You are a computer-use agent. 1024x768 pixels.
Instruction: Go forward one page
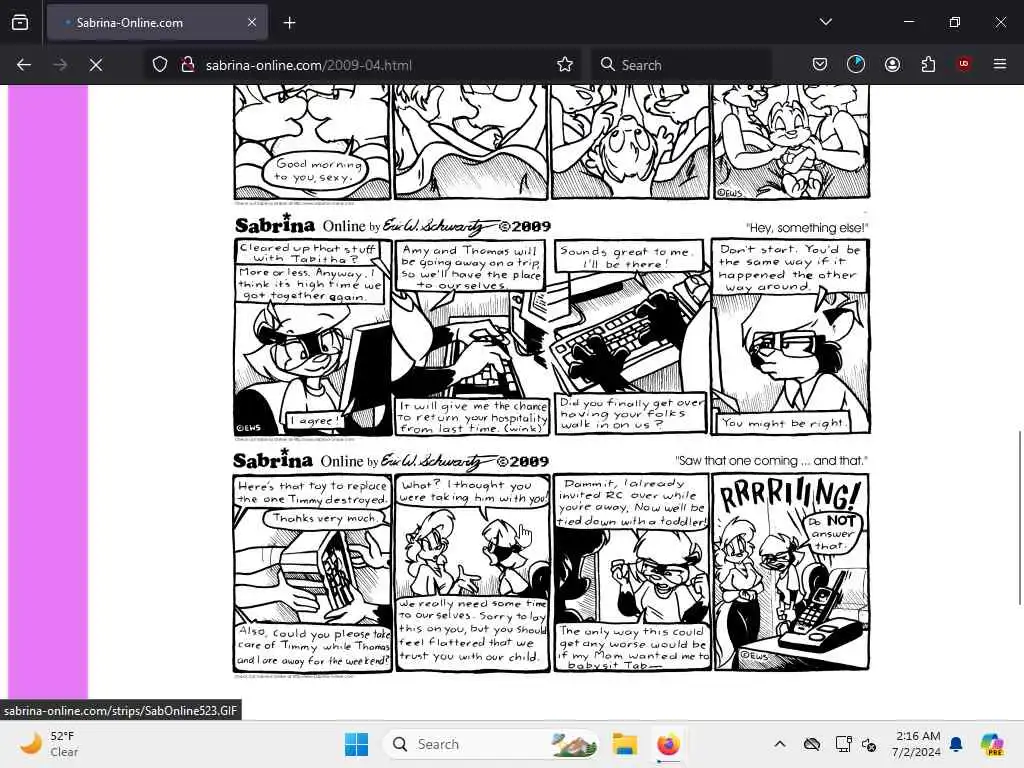click(60, 65)
